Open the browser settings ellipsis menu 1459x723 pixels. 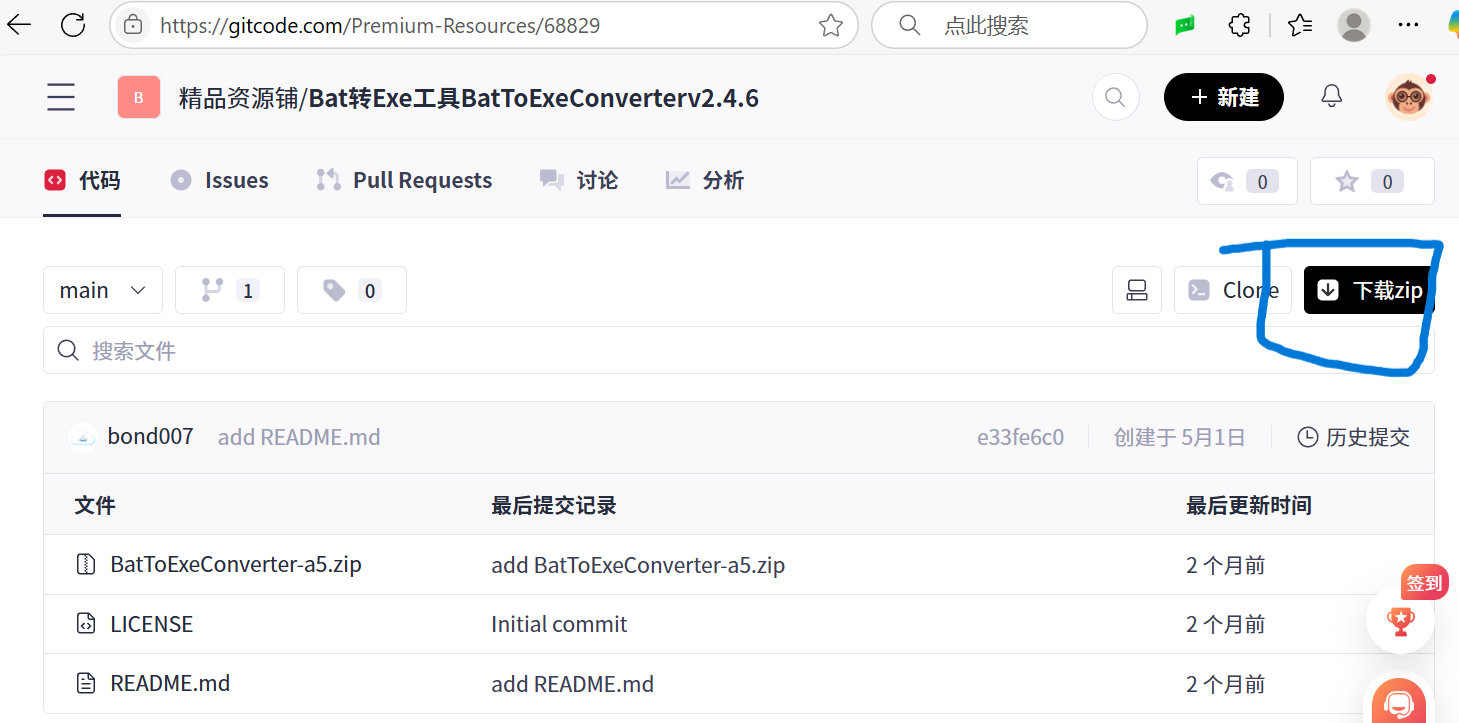(1408, 25)
